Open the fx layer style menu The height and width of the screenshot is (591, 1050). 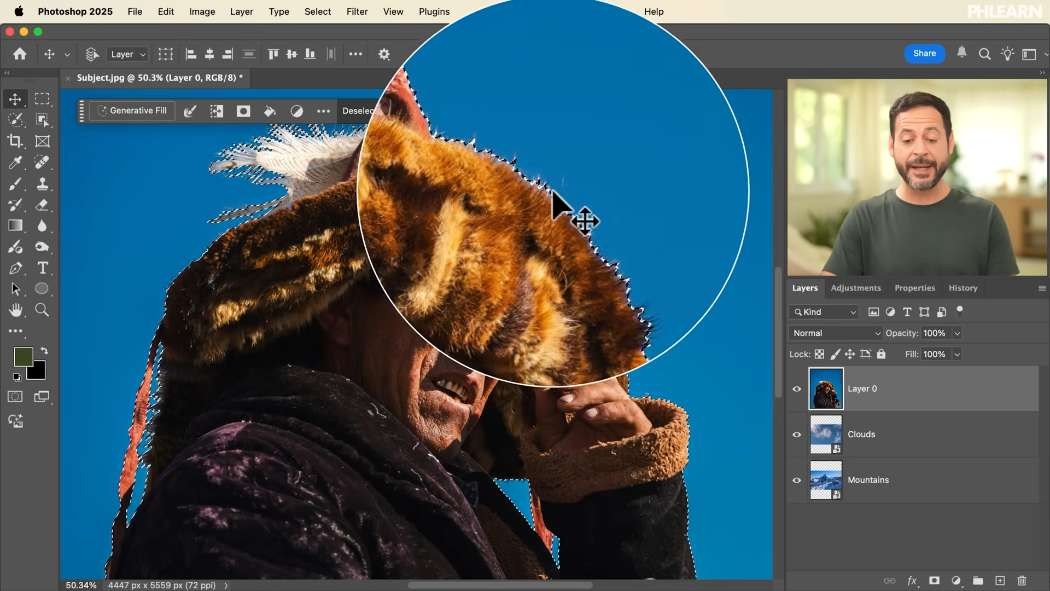(x=912, y=580)
